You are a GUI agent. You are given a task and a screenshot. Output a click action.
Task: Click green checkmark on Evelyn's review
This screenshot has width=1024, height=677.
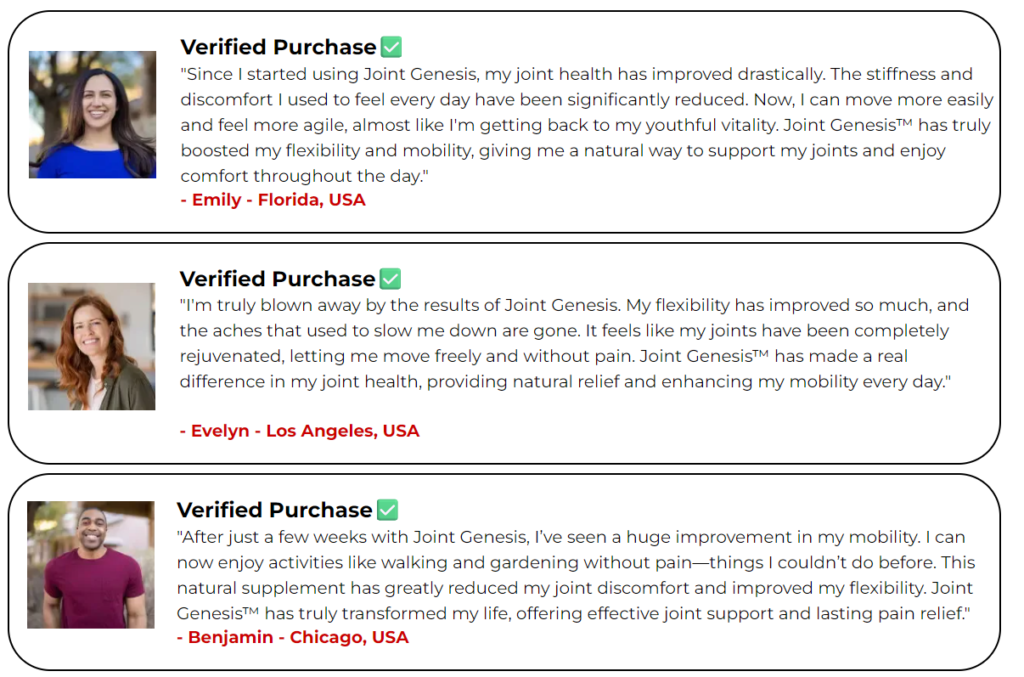(391, 279)
